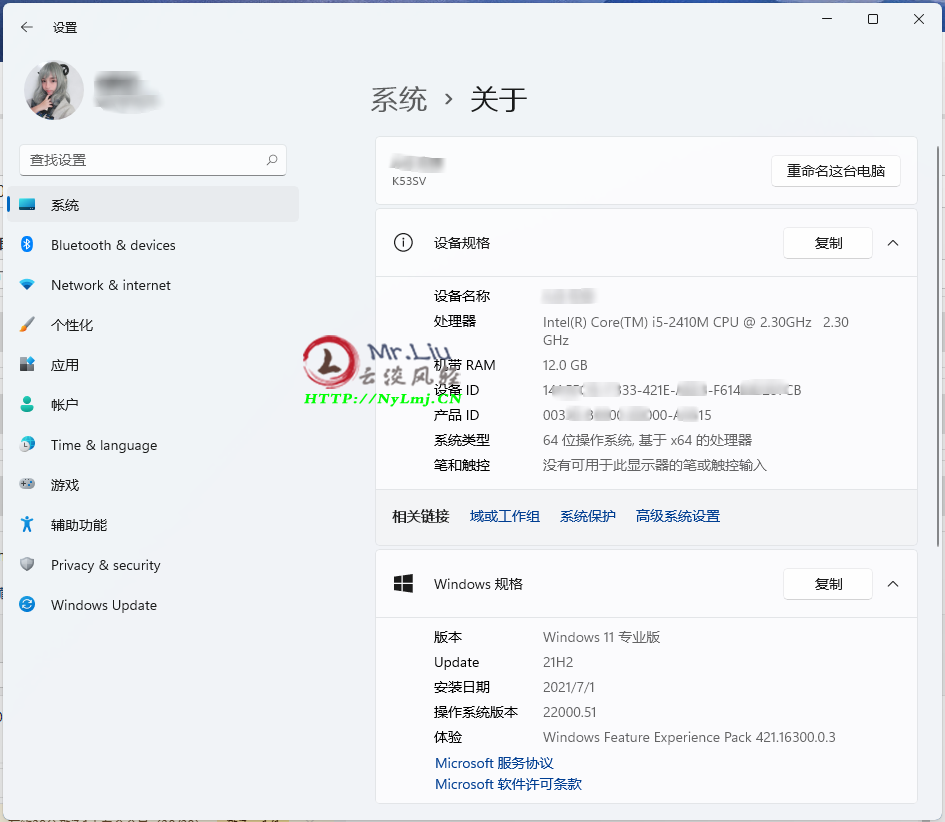Click the paintbrush 个性化 icon
The height and width of the screenshot is (822, 945).
(x=27, y=324)
